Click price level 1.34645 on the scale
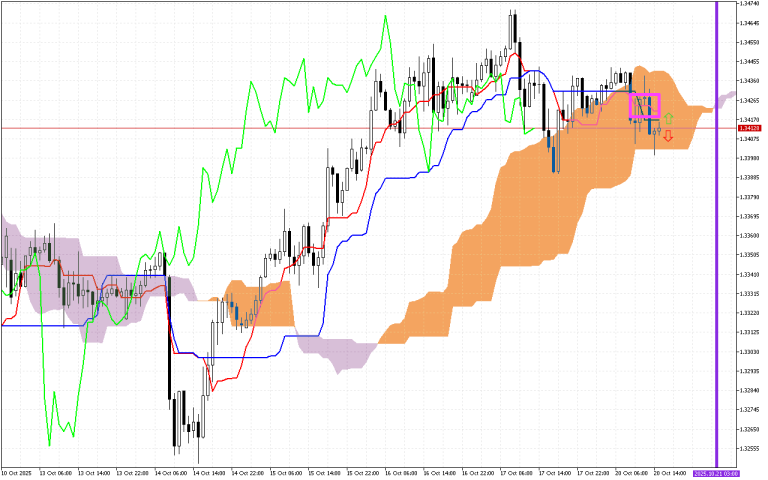 (750, 23)
